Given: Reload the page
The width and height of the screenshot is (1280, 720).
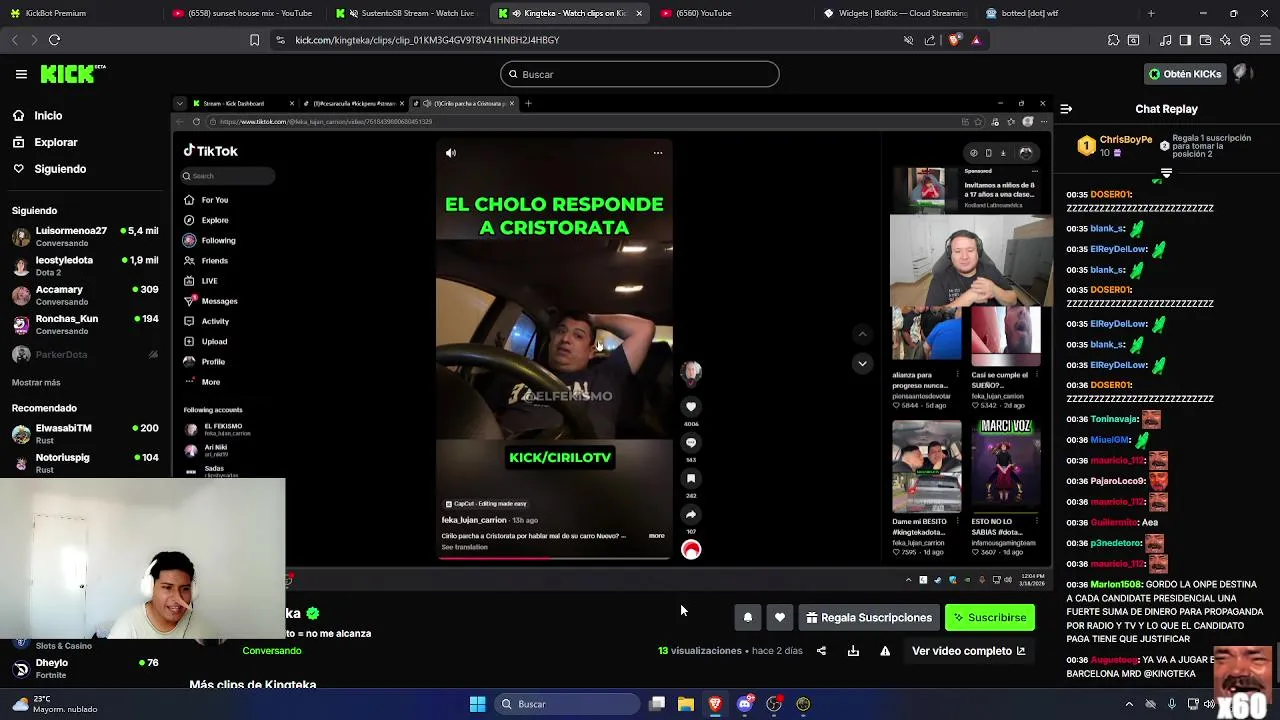Looking at the screenshot, I should tap(54, 40).
